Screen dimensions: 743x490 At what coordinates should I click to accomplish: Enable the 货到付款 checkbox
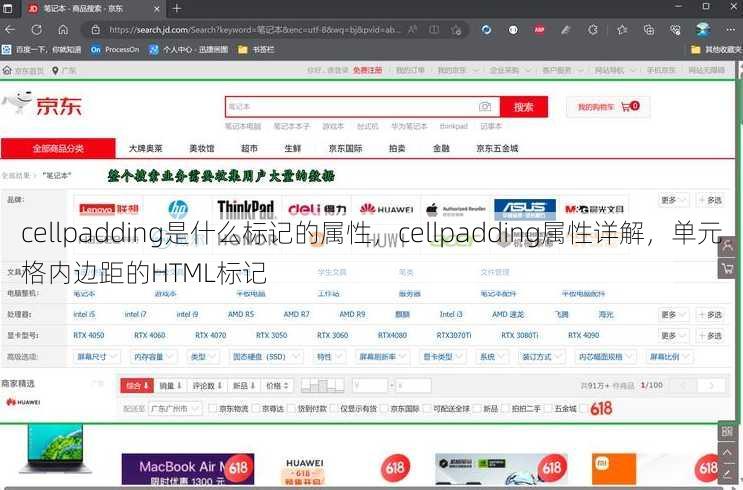(291, 408)
